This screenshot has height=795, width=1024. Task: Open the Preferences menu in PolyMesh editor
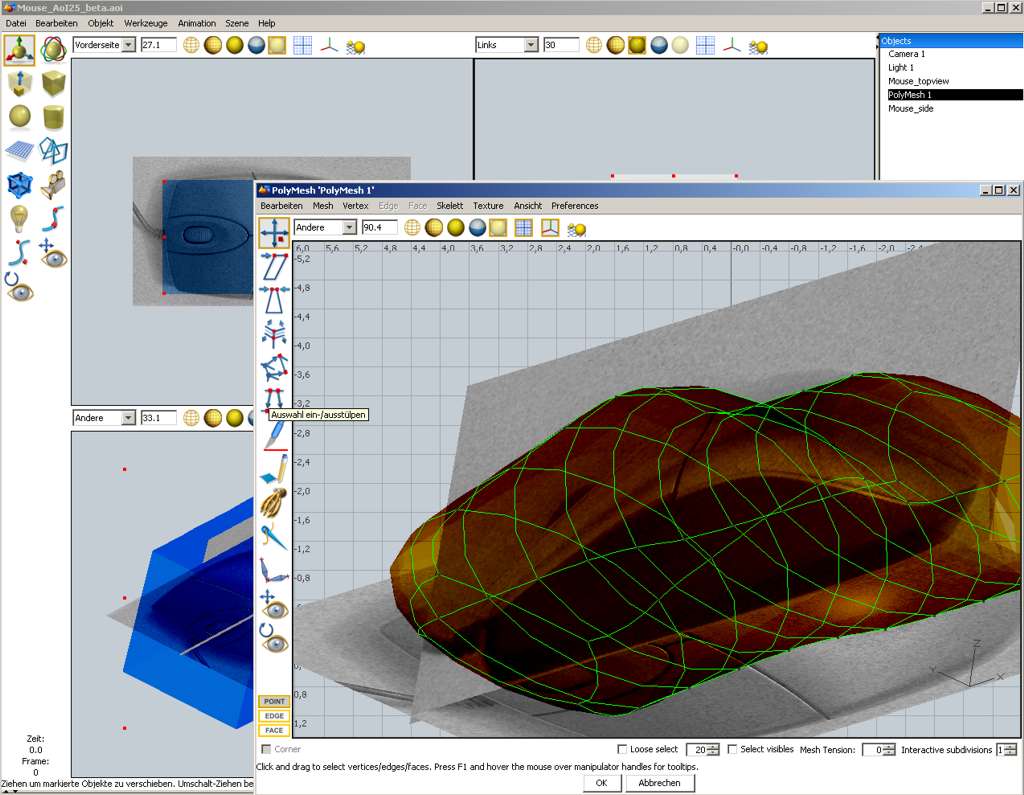click(x=575, y=206)
